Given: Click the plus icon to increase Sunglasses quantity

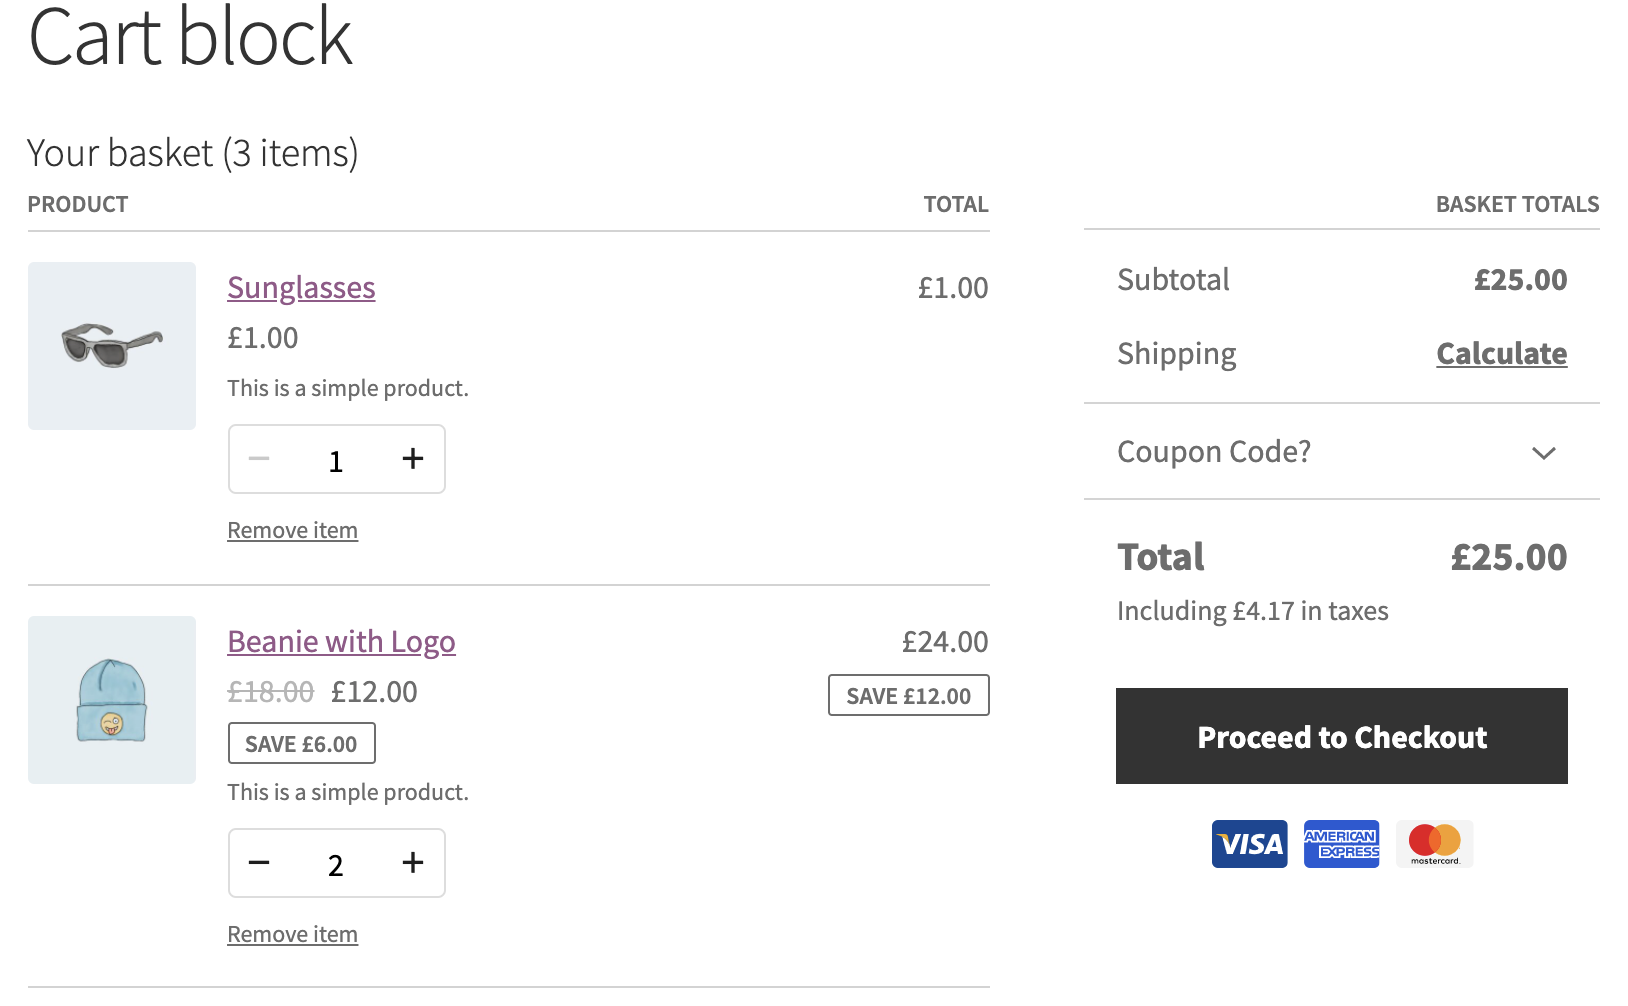Looking at the screenshot, I should point(412,459).
